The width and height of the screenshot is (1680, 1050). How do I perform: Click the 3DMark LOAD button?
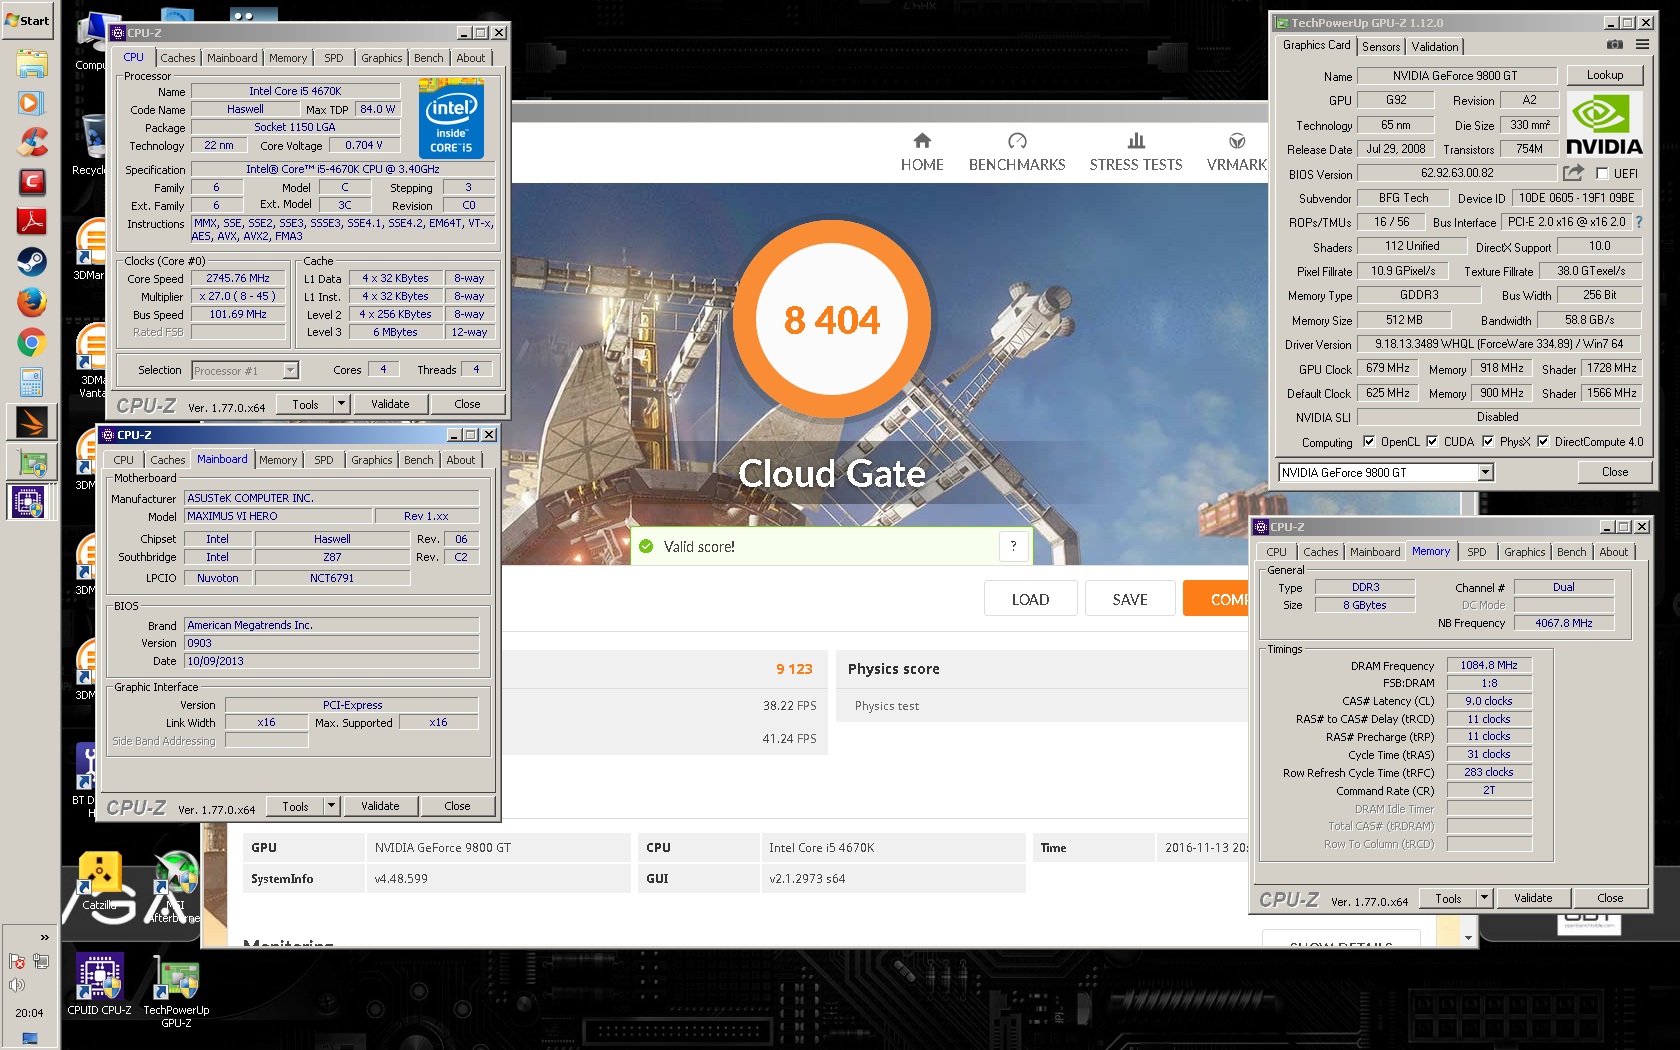[x=1030, y=599]
